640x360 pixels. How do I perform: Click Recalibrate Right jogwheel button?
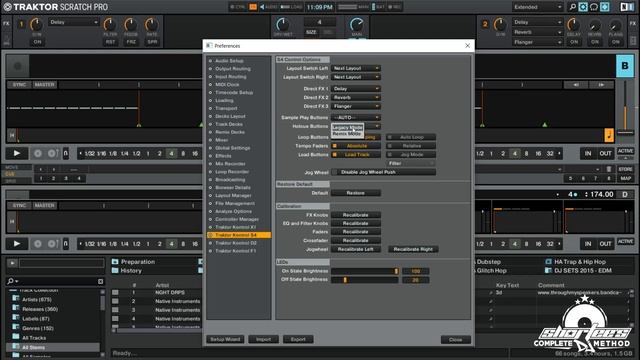[x=413, y=249]
